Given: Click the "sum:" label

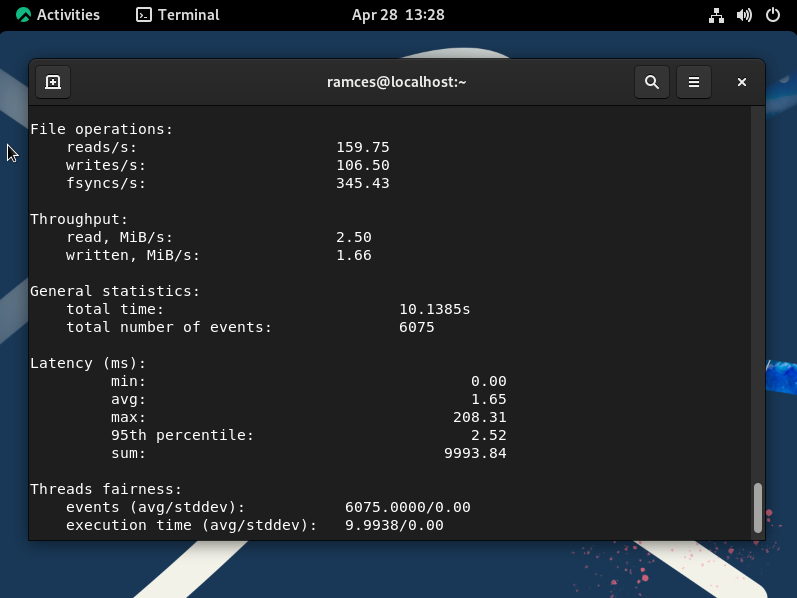Looking at the screenshot, I should click(128, 453).
